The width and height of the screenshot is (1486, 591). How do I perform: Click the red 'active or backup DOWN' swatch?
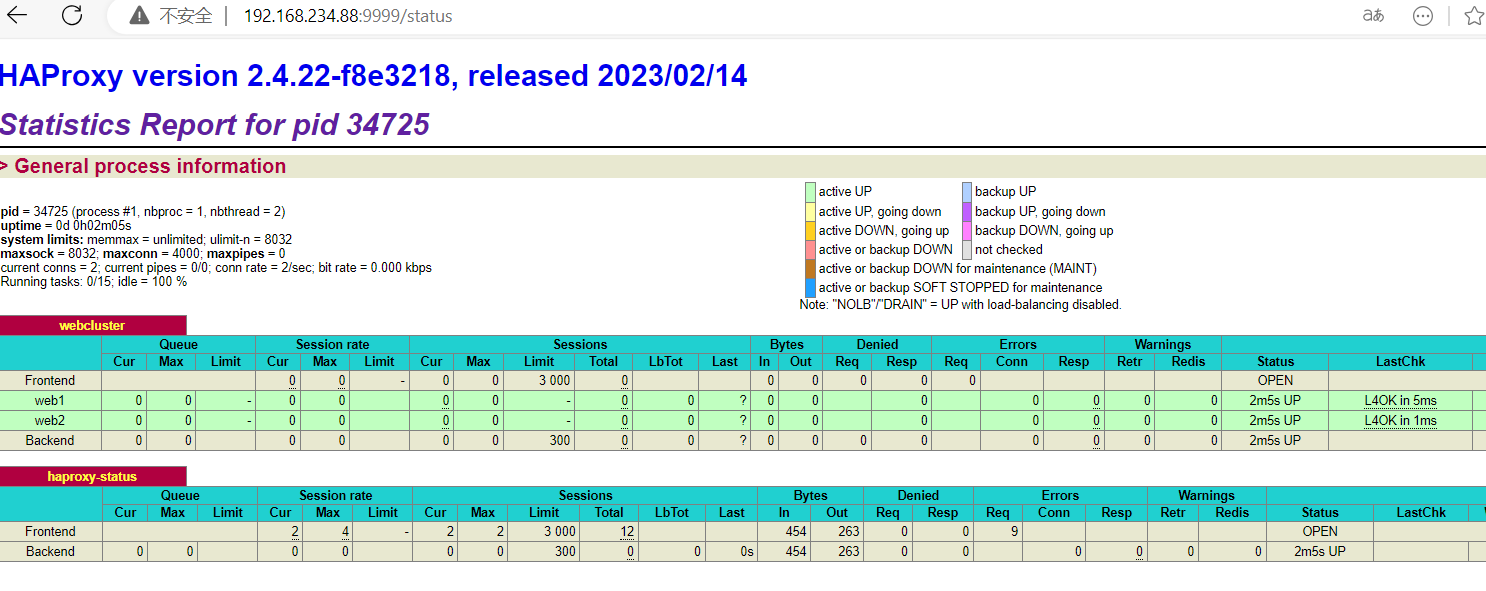coord(810,249)
